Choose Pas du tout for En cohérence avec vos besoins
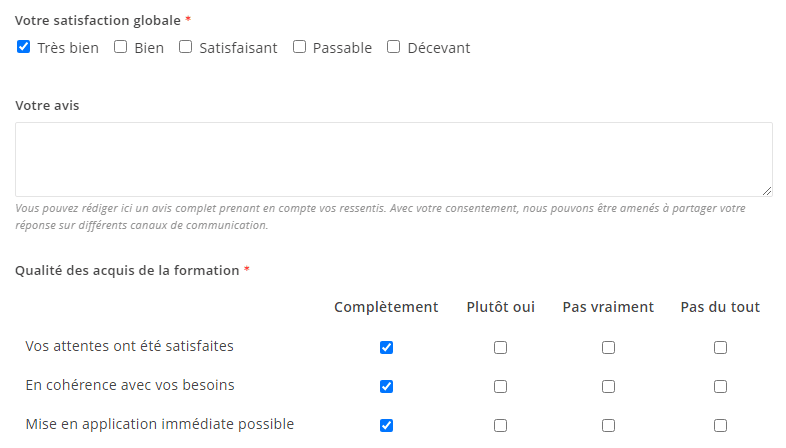 [720, 386]
